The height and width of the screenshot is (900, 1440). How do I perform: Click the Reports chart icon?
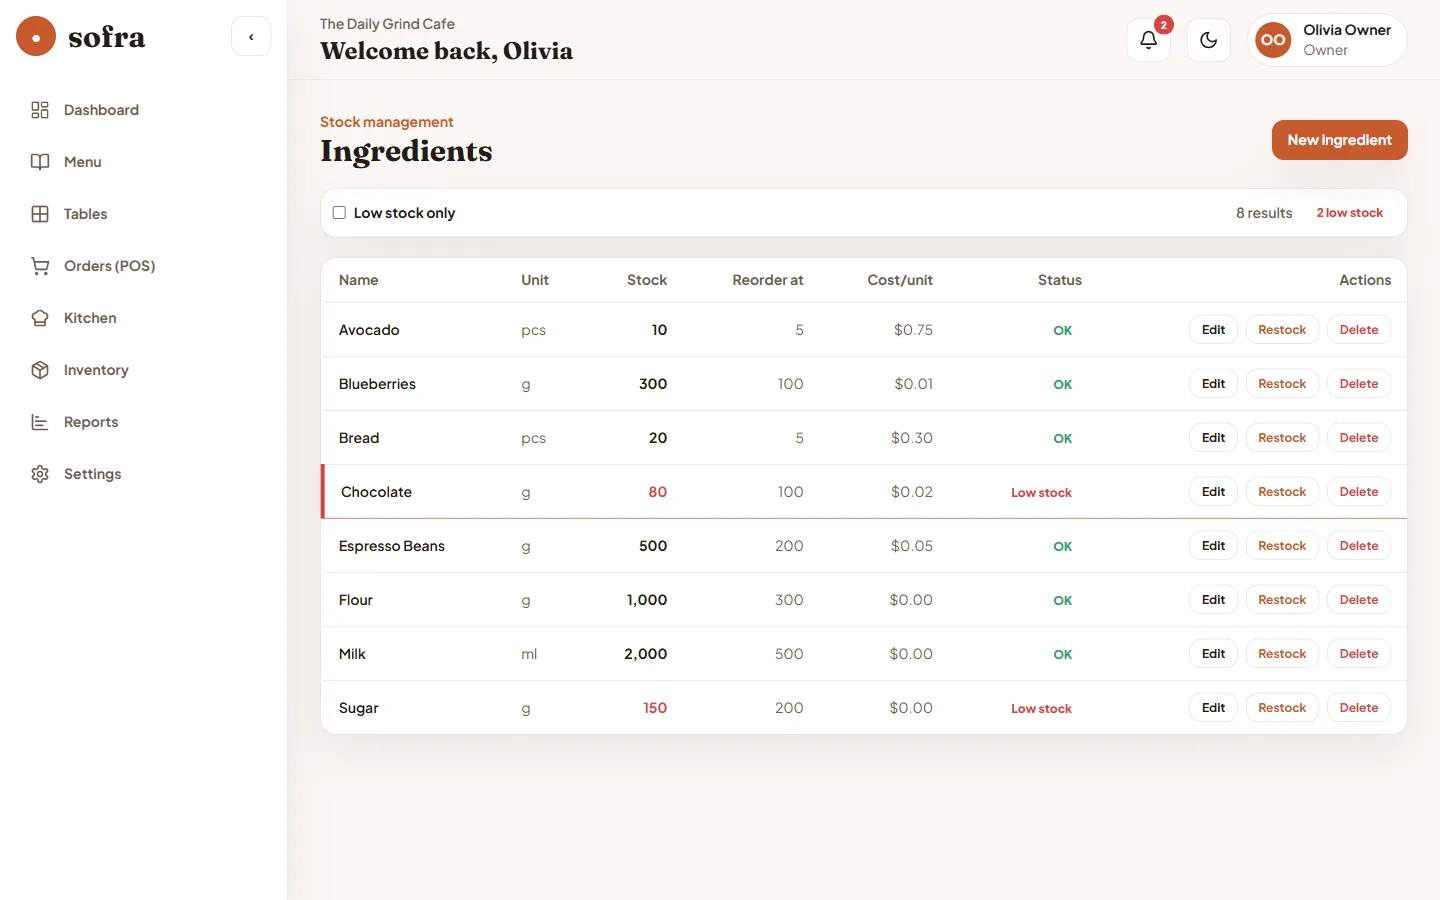[40, 422]
